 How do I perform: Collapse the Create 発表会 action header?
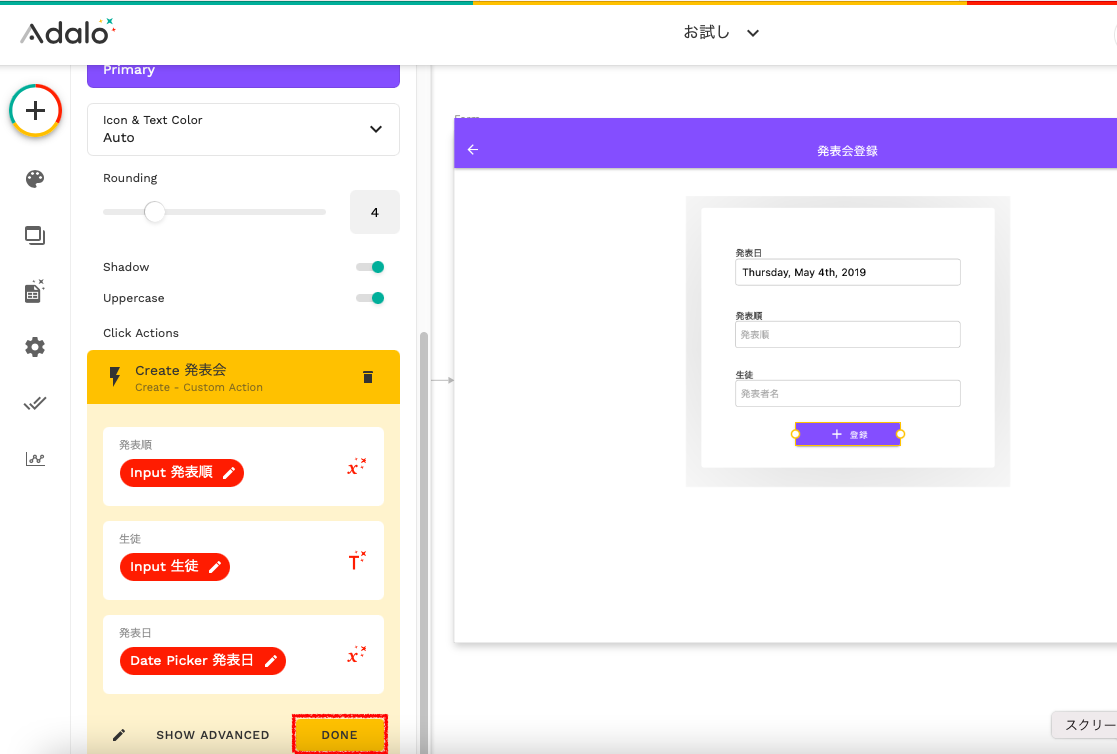pos(243,377)
